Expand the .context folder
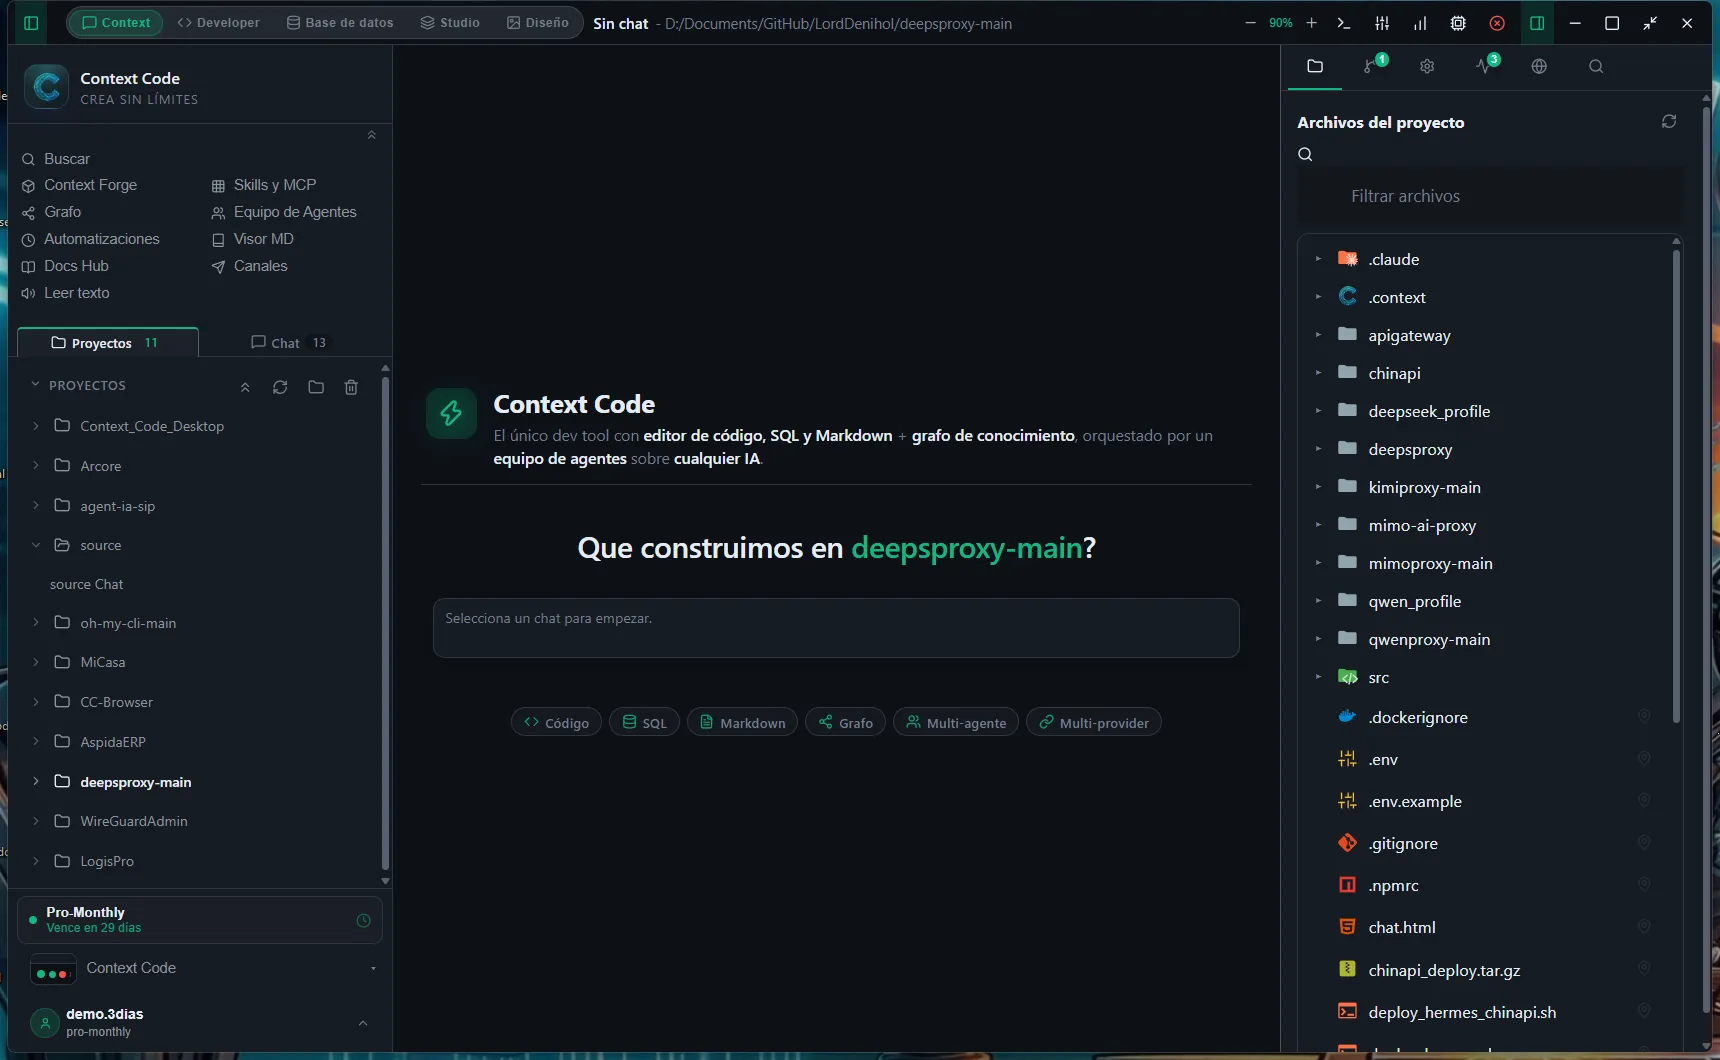 pyautogui.click(x=1318, y=297)
